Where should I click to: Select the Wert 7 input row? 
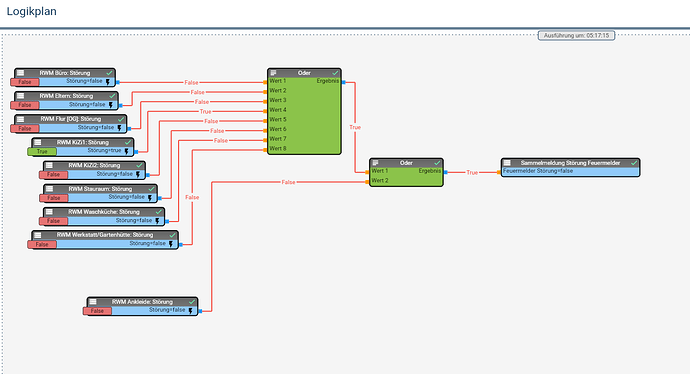(x=278, y=139)
